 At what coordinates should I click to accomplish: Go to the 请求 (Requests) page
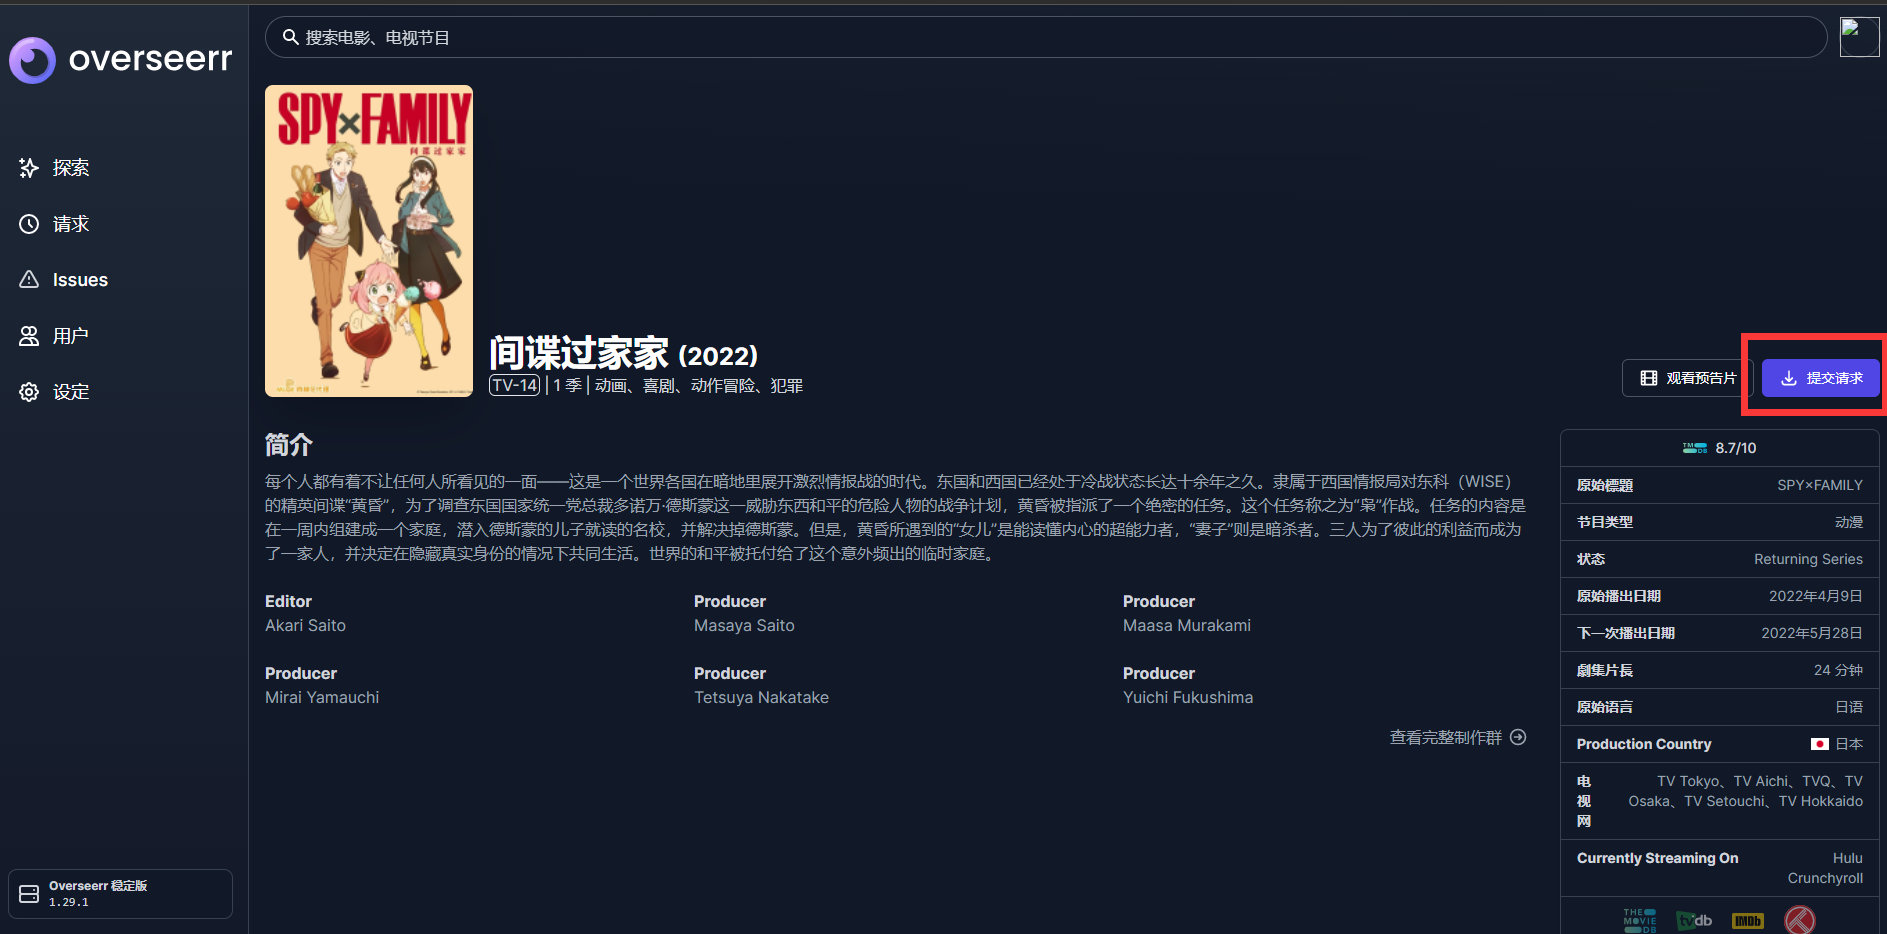coord(70,224)
